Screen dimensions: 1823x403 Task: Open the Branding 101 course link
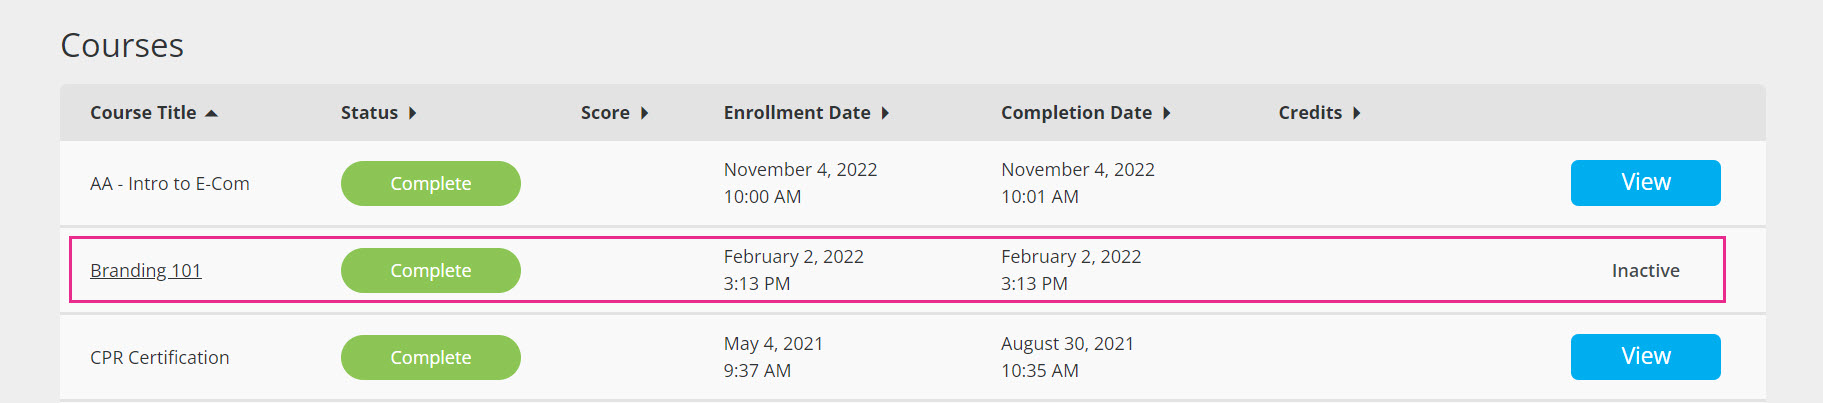146,271
